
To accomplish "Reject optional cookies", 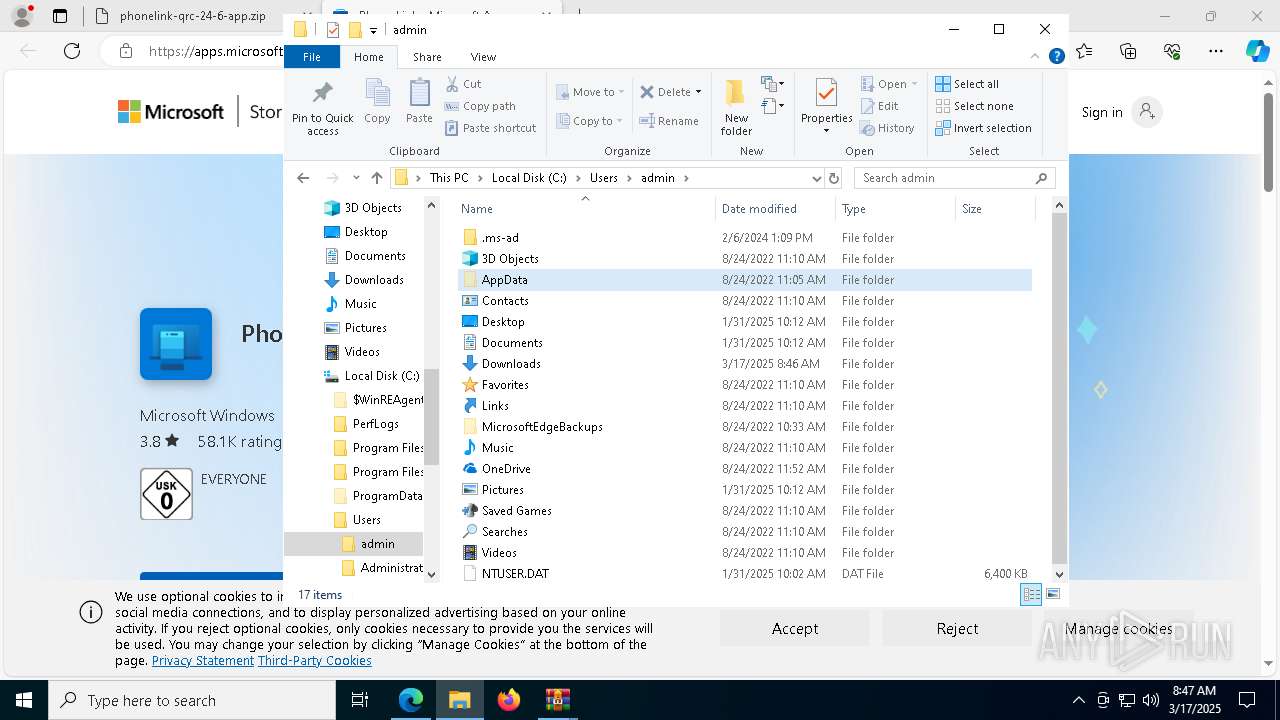I will [x=957, y=629].
